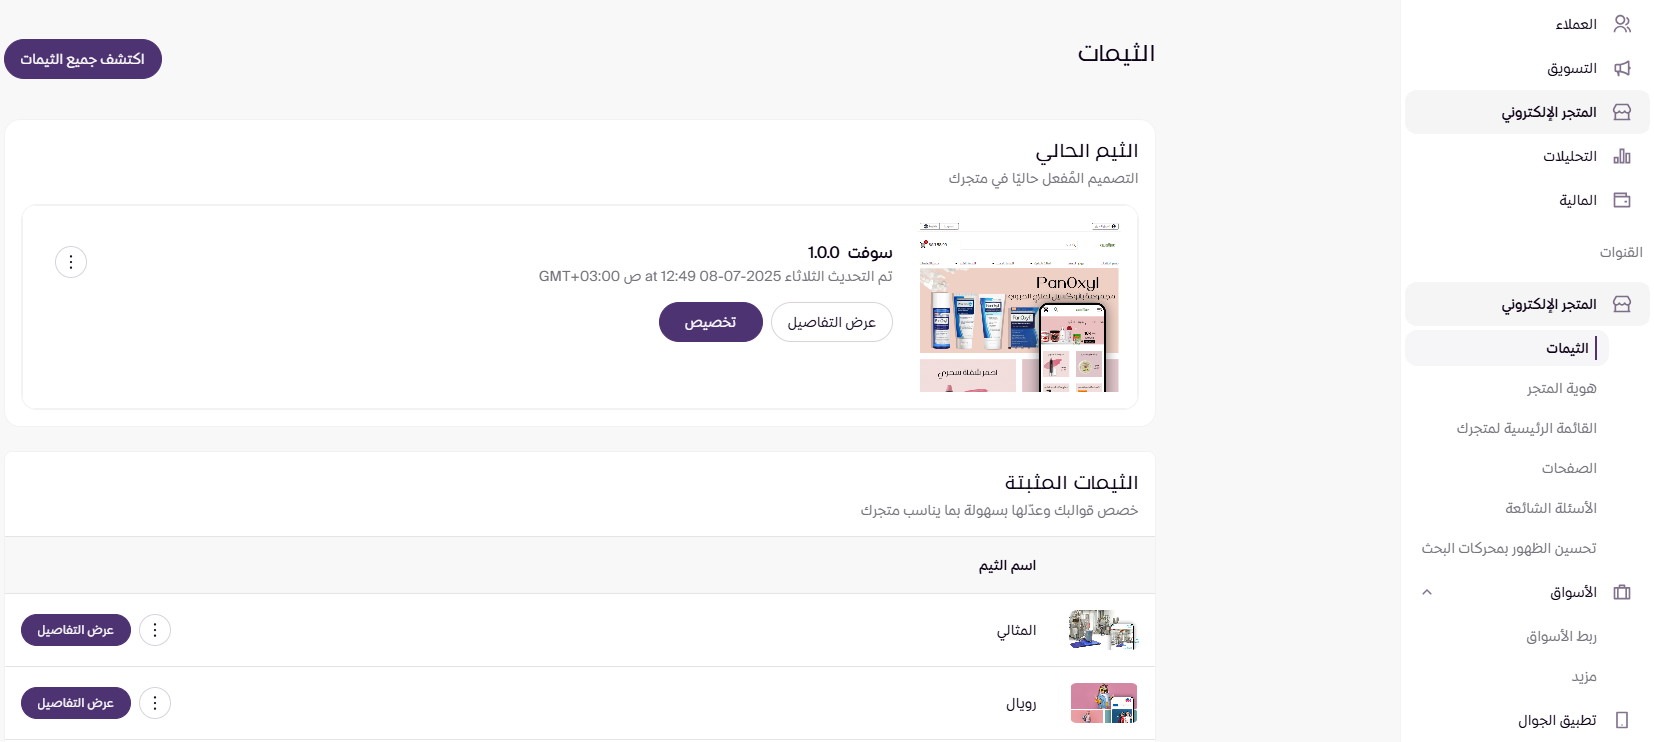Open the هوية المتجر sidebar item
This screenshot has height=742, width=1654.
click(1561, 388)
